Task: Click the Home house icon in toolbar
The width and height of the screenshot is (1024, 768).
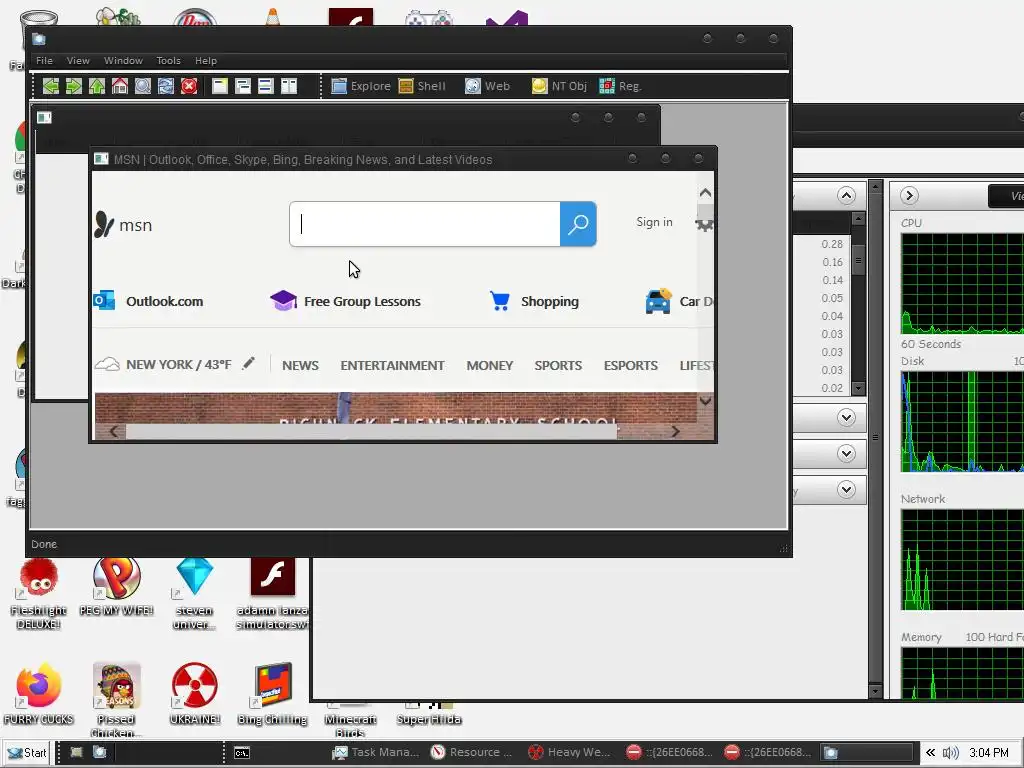Action: click(x=120, y=86)
